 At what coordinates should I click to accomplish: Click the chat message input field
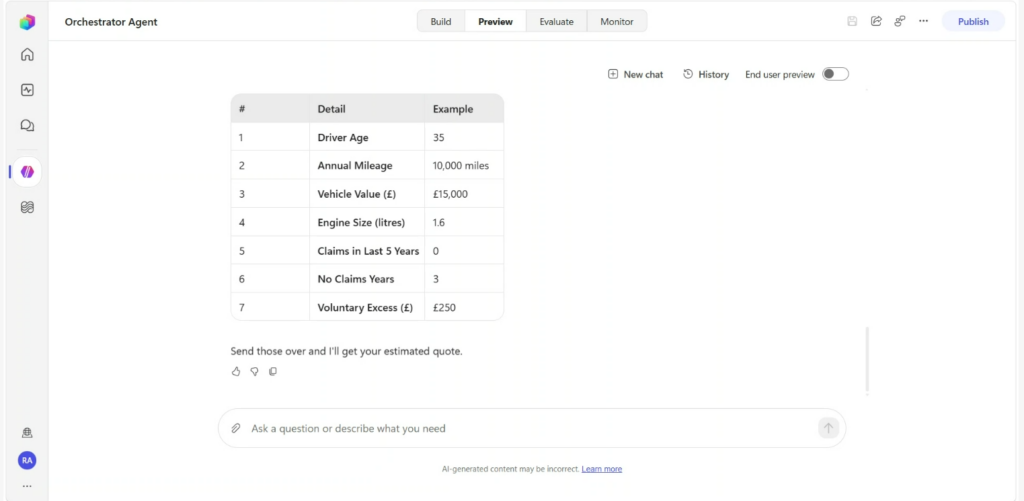[532, 428]
